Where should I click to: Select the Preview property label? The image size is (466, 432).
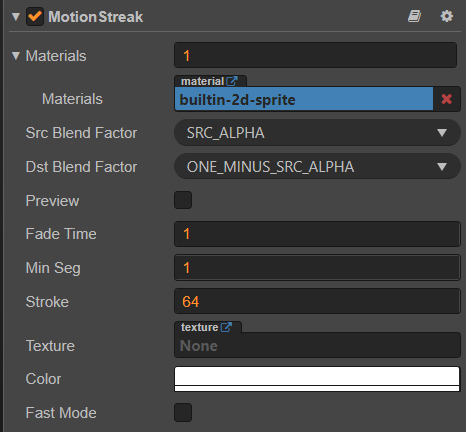[52, 201]
